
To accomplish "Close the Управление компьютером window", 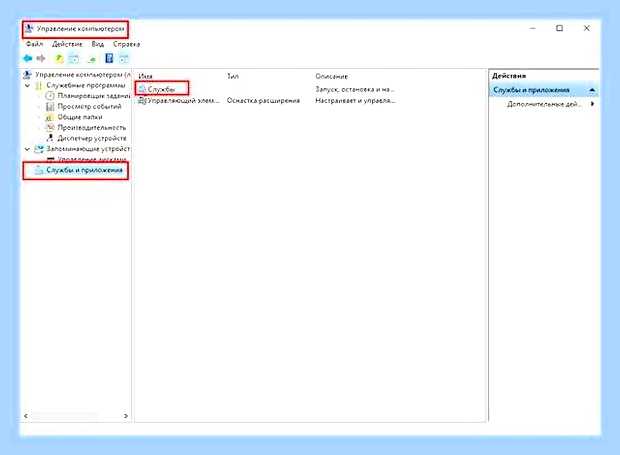I will tap(587, 28).
